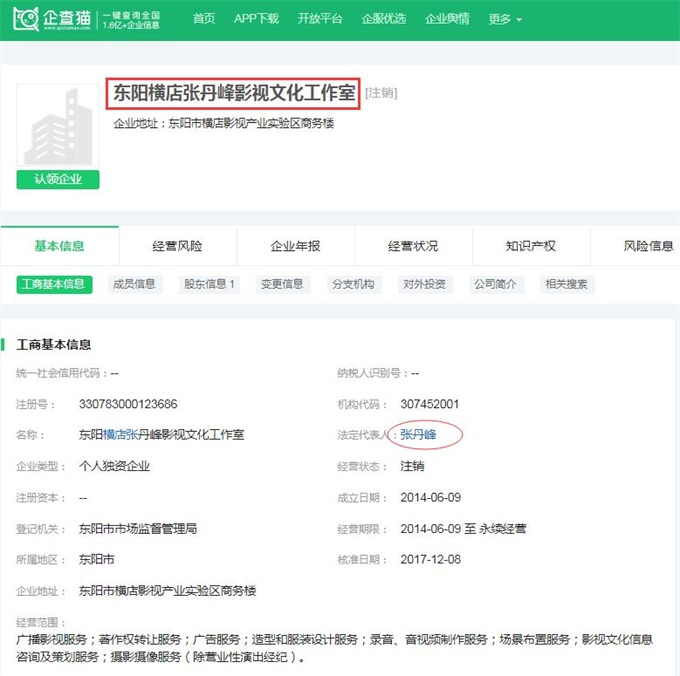Open the 经营状况 tab
Screen dimensions: 680x676
click(413, 246)
